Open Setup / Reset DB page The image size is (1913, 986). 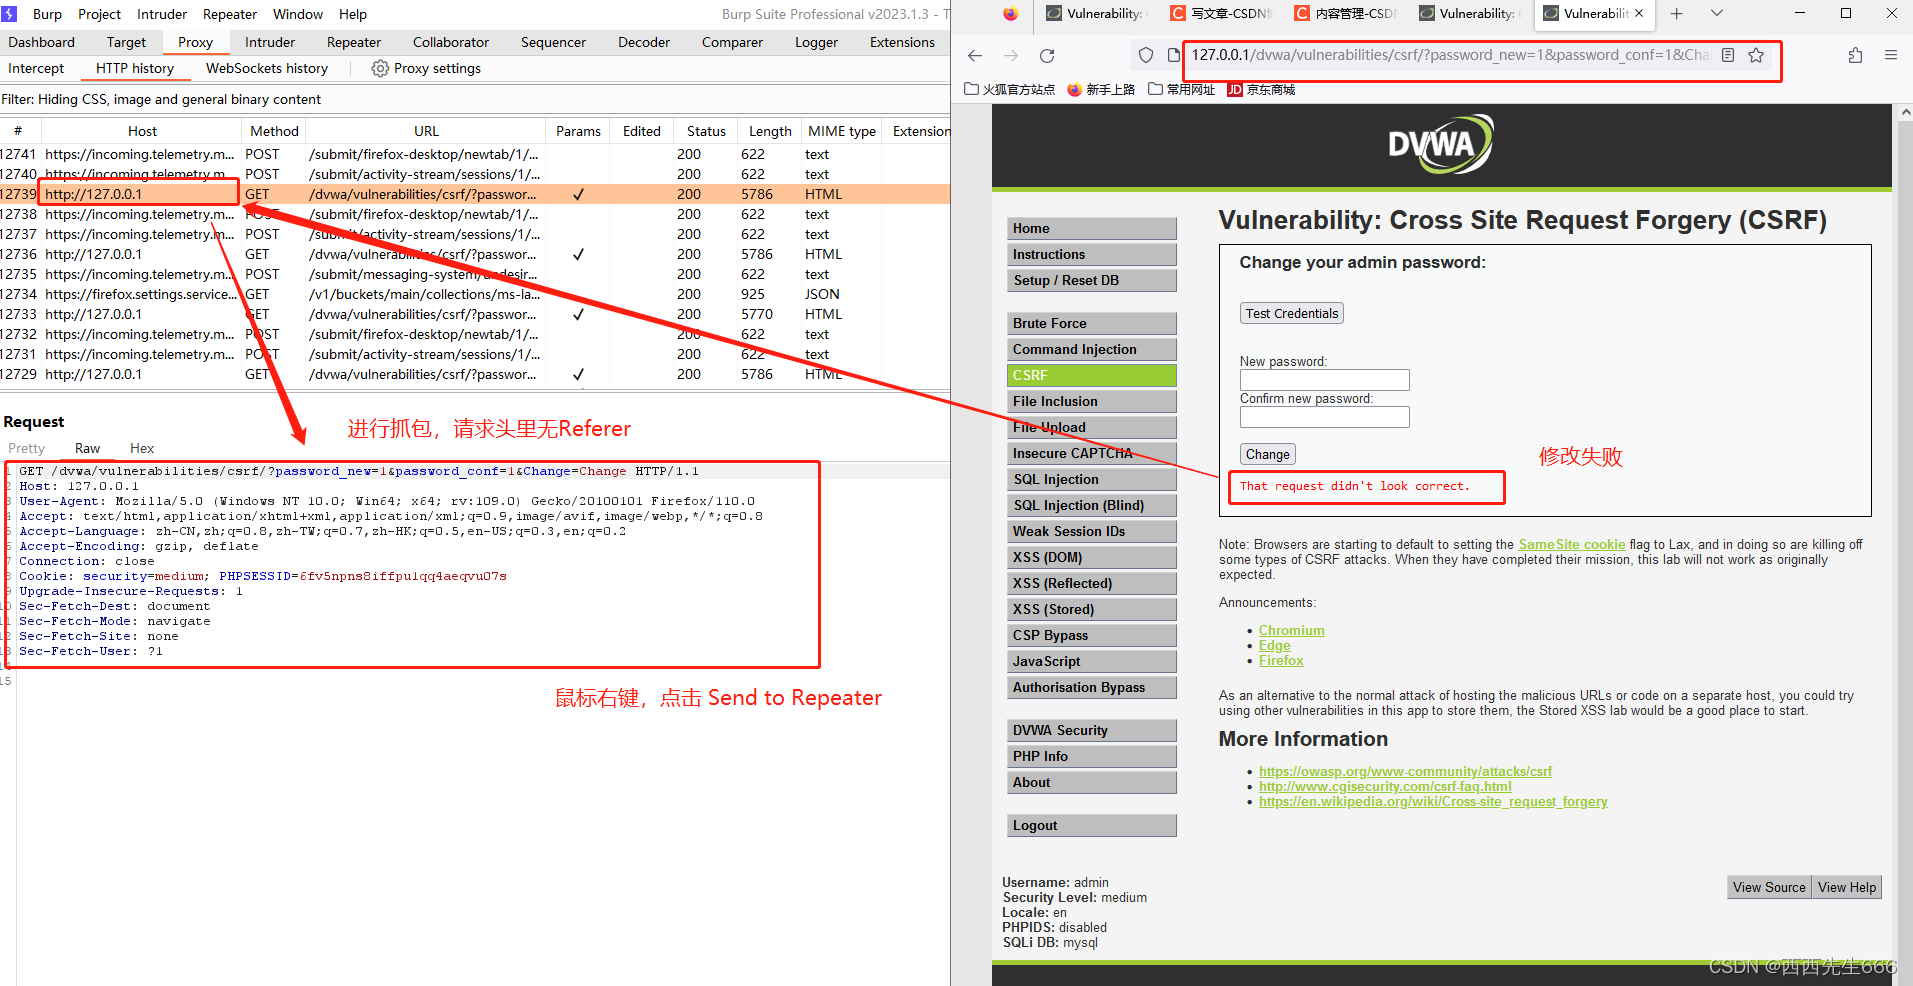pos(1091,280)
